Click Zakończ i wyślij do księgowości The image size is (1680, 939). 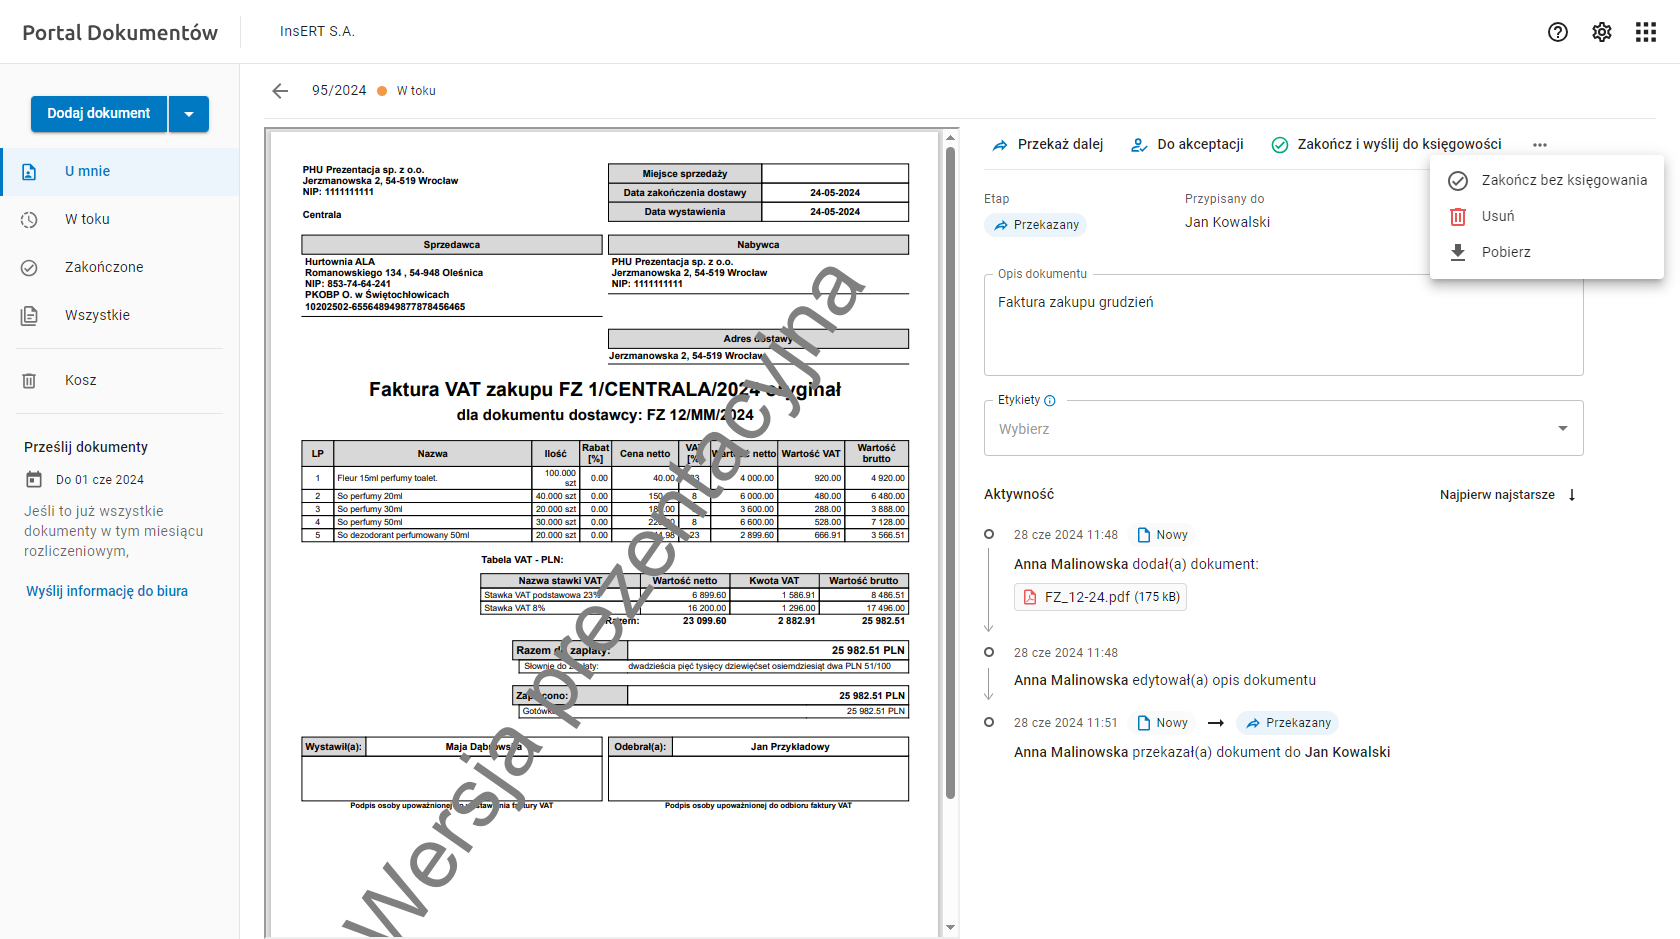pyautogui.click(x=1386, y=145)
